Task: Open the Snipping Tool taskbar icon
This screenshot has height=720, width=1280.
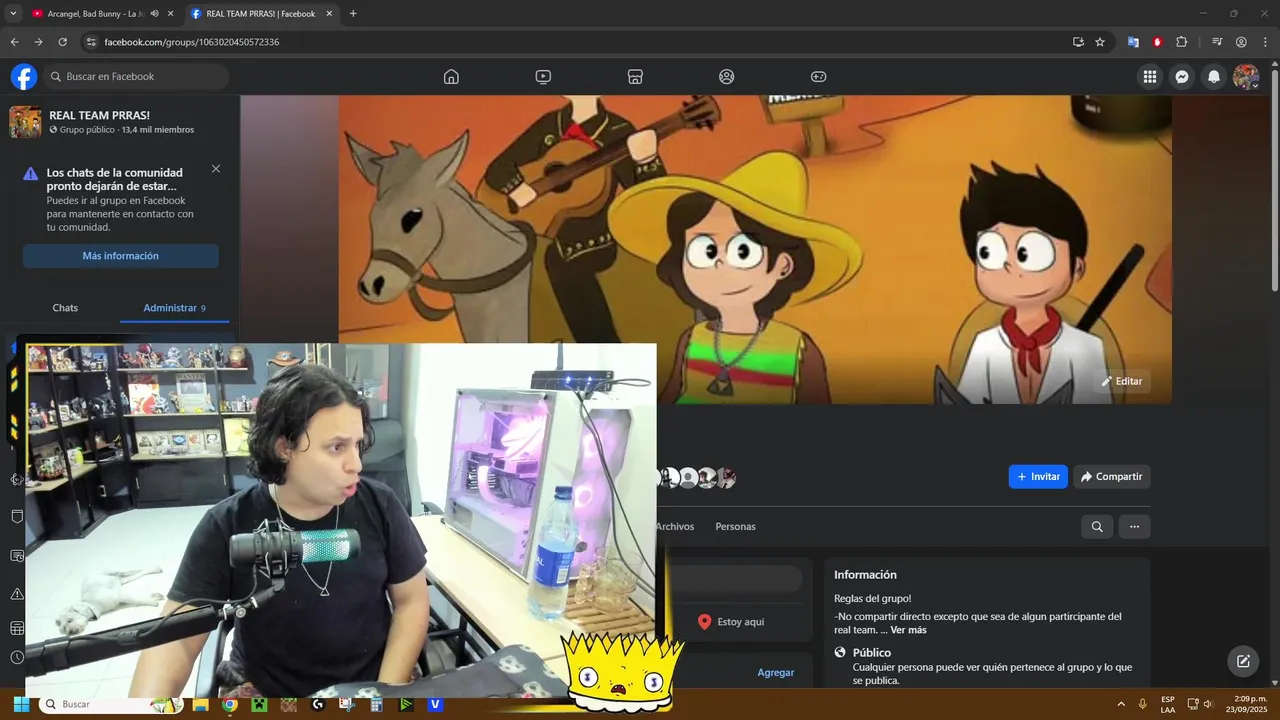Action: [347, 704]
